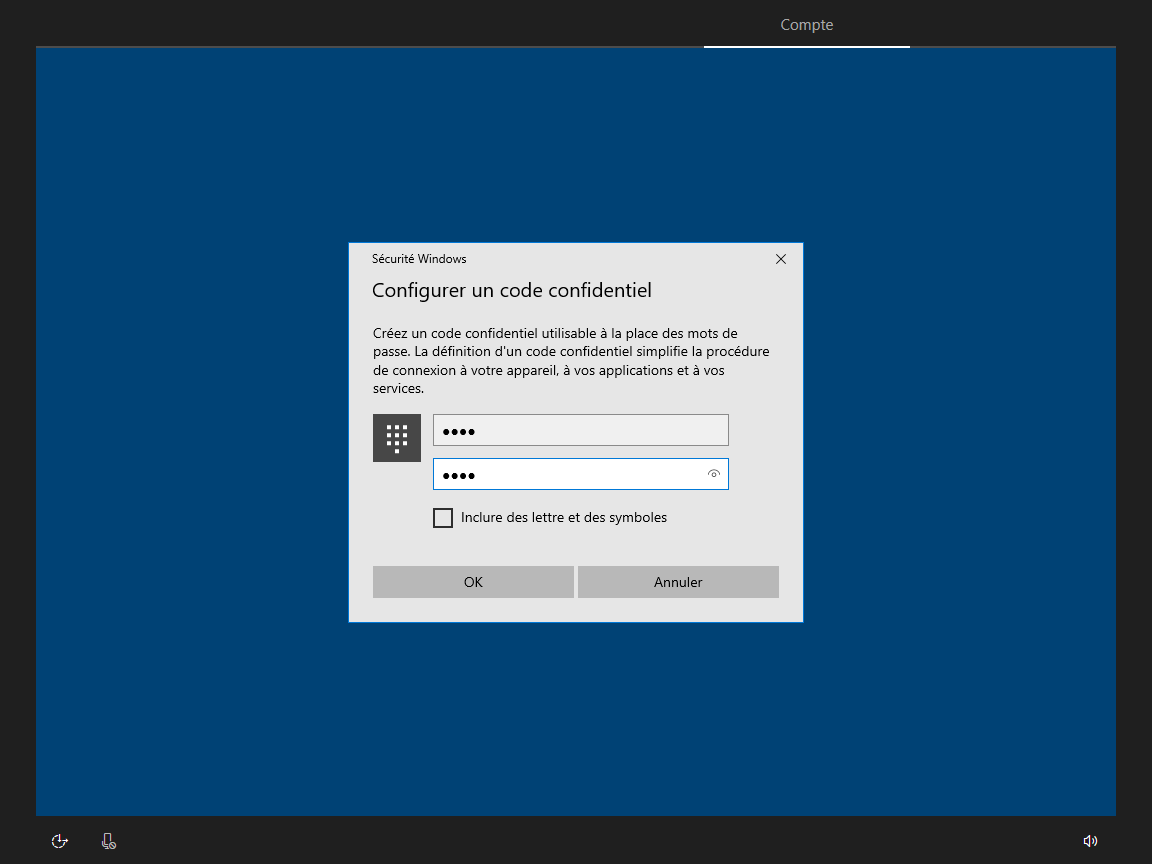This screenshot has height=864, width=1152.
Task: Focus the first PIN entry field
Action: click(580, 430)
